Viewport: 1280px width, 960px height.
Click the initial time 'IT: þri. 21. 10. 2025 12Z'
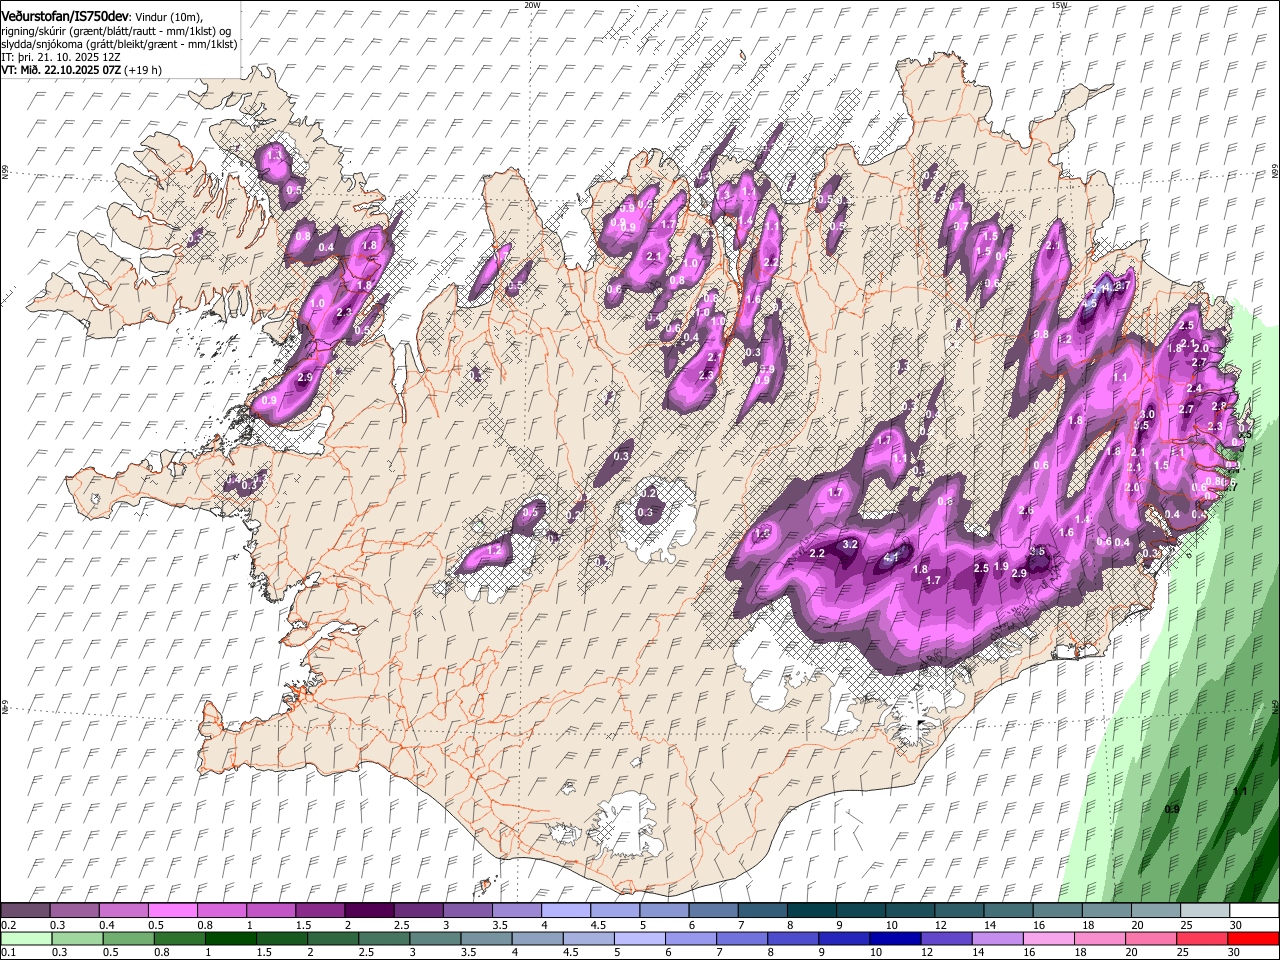click(x=61, y=57)
